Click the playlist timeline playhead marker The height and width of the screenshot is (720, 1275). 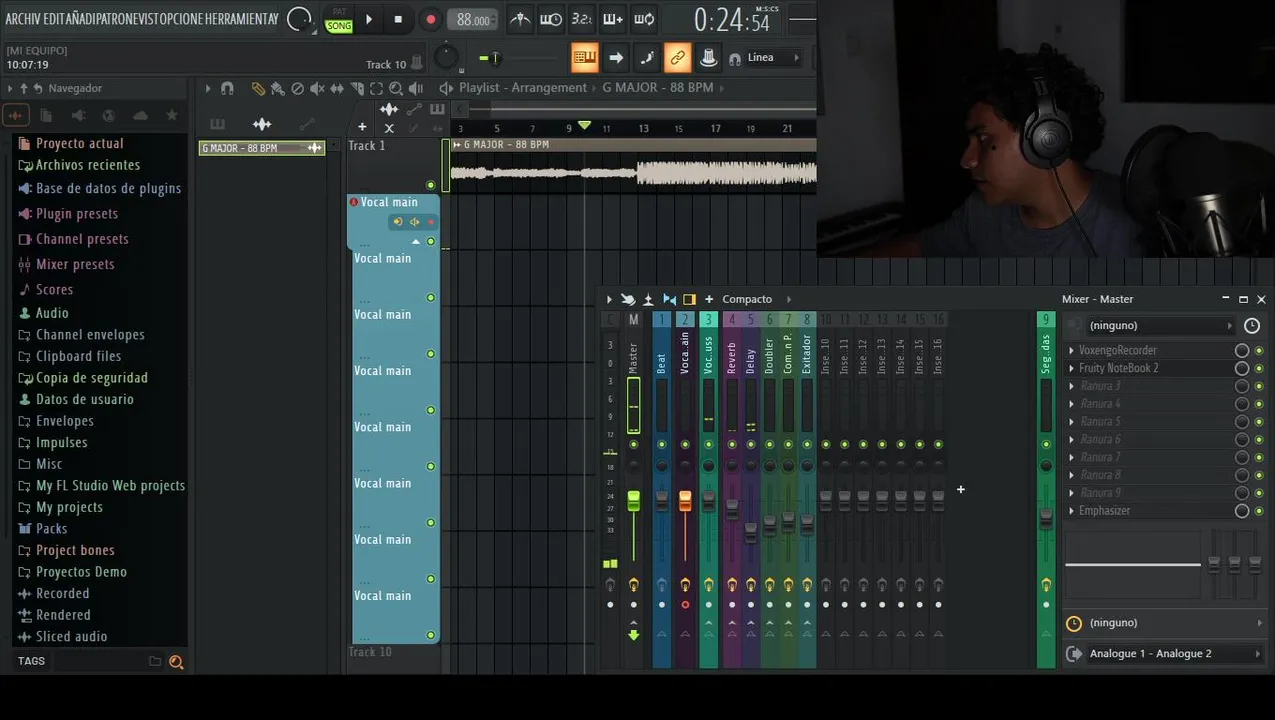tap(584, 126)
